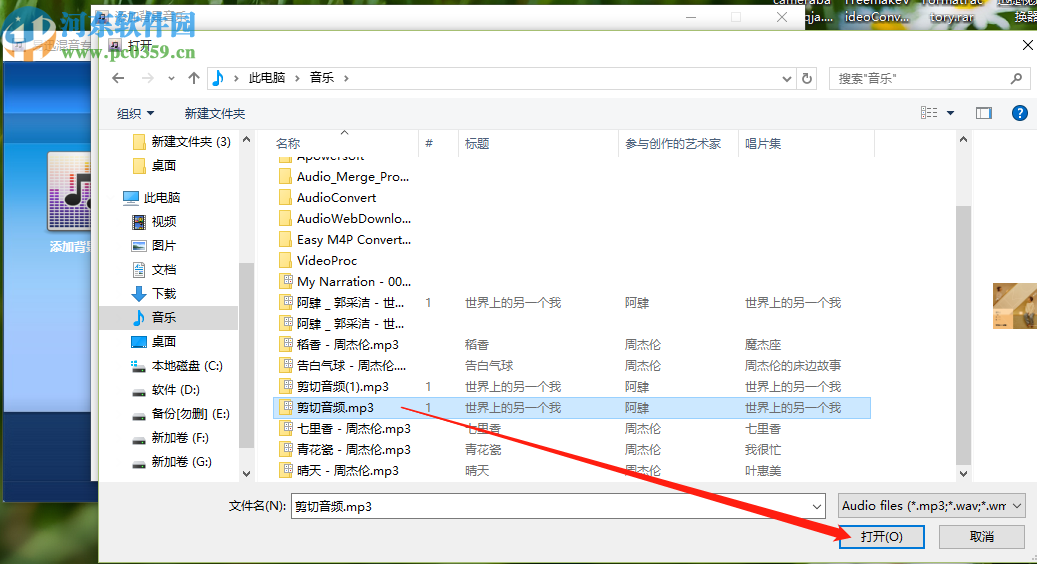Sort by the 唱片集 column header
Image resolution: width=1037 pixels, height=564 pixels.
click(806, 143)
